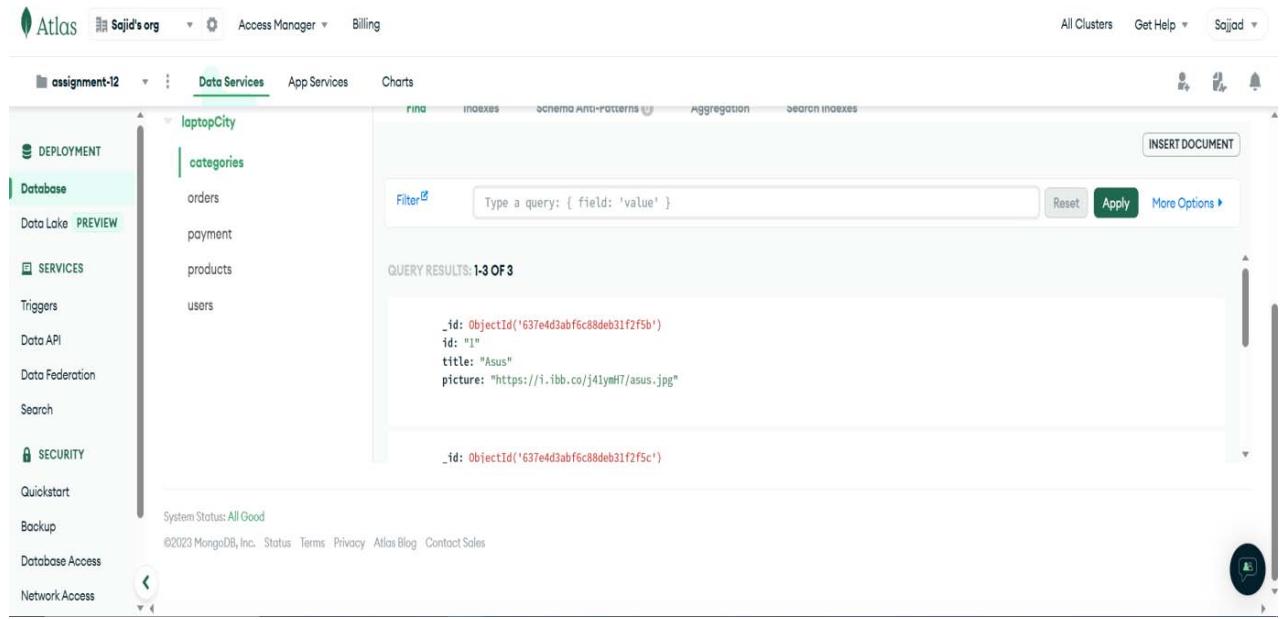
Task: Open organization settings gear icon
Action: coord(212,23)
